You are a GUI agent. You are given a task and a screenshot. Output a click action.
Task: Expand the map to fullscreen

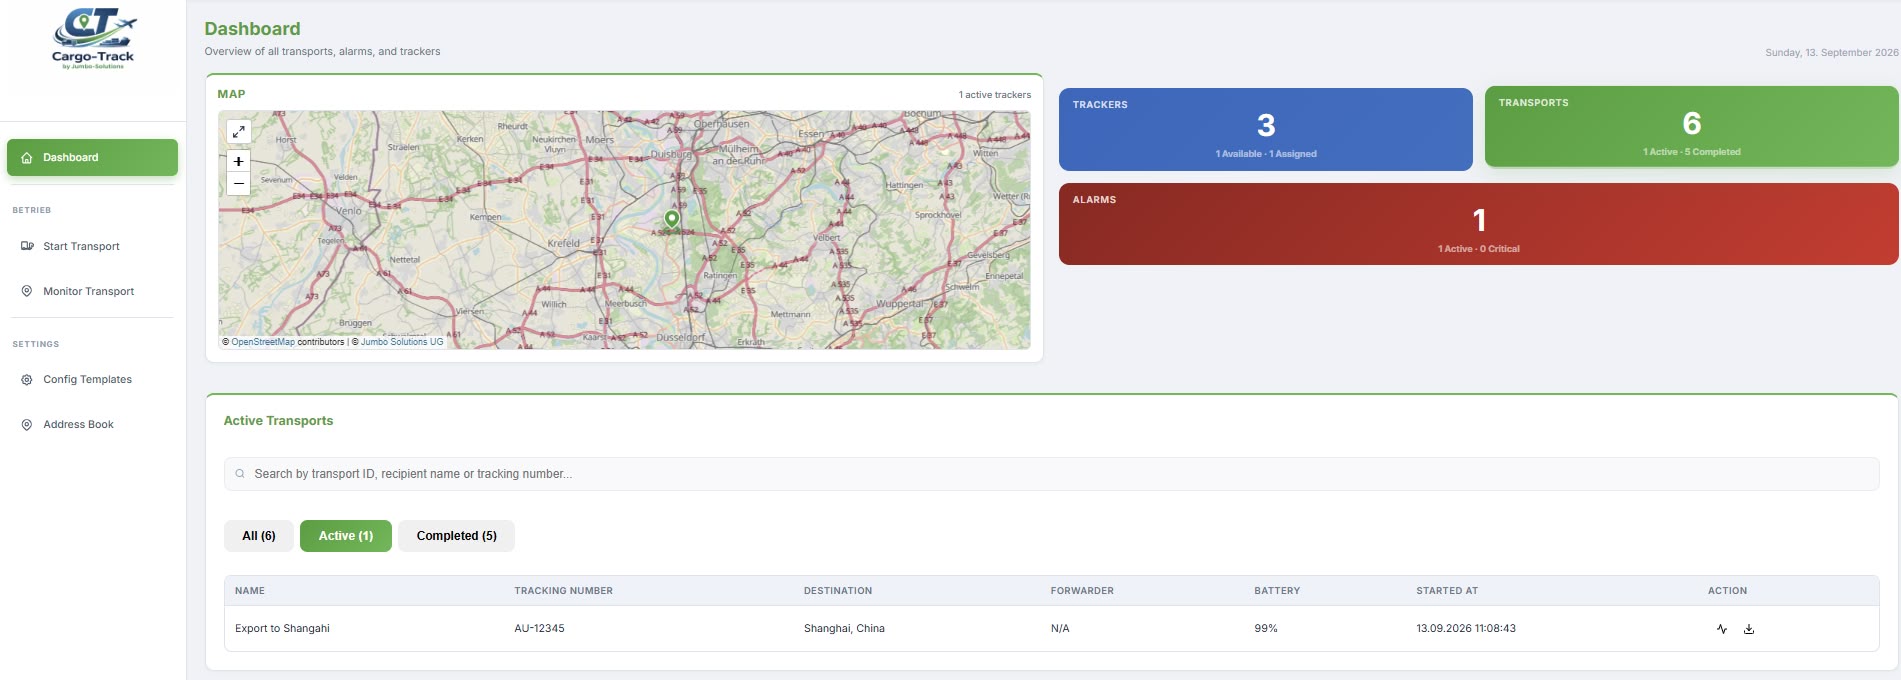coord(238,131)
